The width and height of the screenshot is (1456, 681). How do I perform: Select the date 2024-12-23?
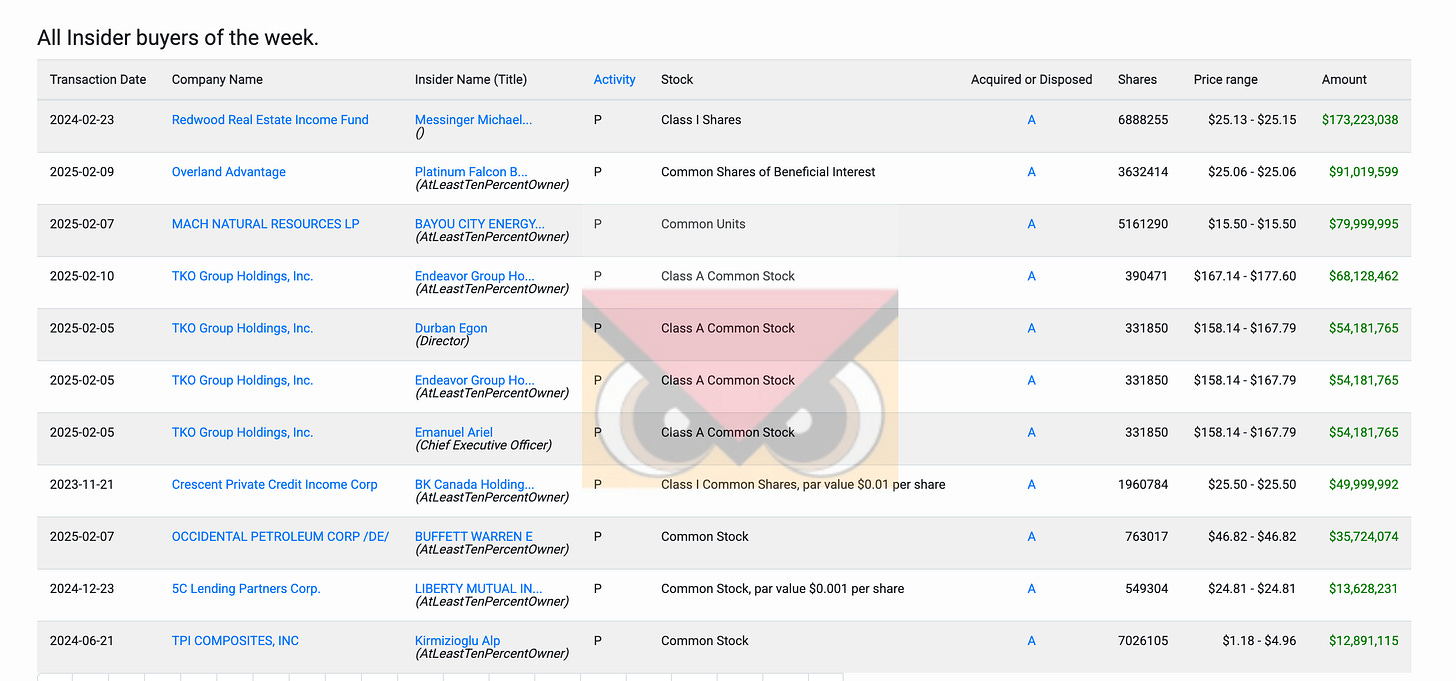82,587
